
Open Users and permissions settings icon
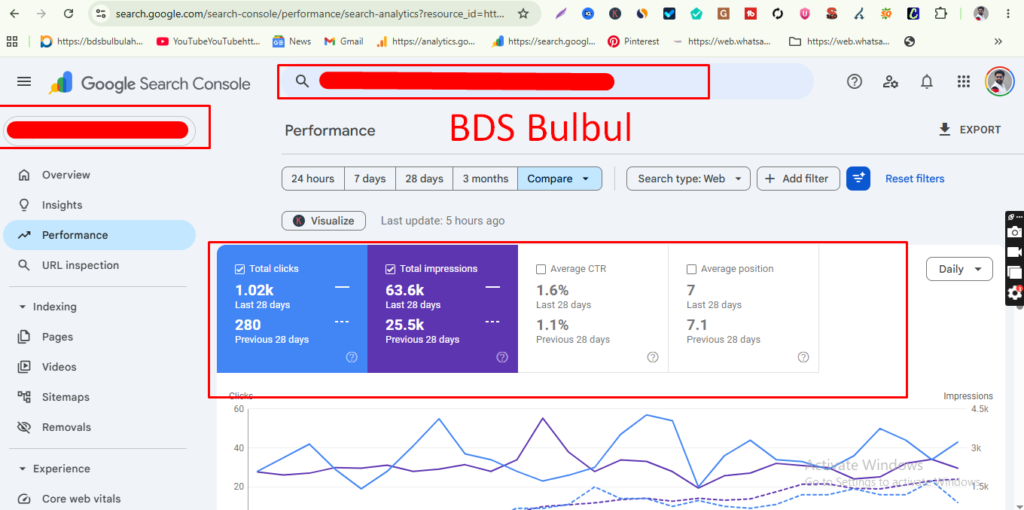point(890,82)
